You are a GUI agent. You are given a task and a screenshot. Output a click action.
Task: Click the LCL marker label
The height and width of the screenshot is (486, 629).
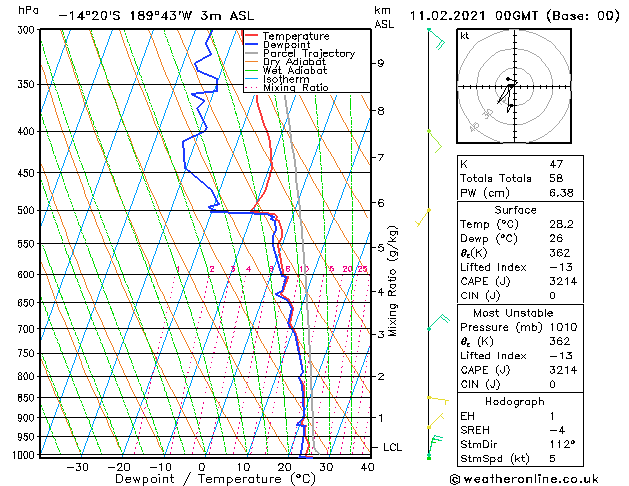click(x=392, y=447)
